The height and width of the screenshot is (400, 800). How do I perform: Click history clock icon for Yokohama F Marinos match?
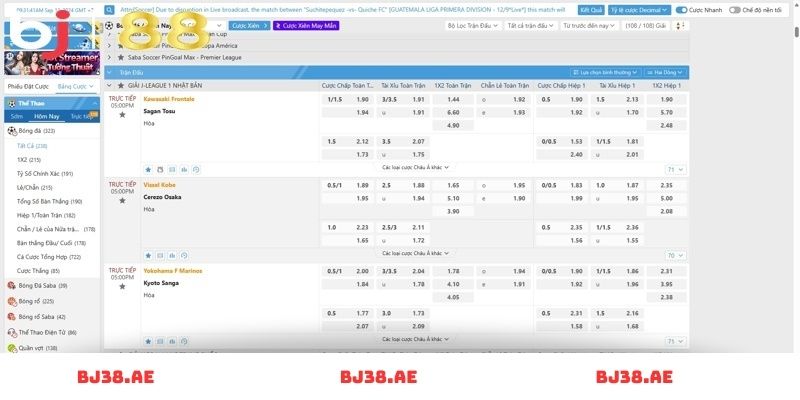184,341
